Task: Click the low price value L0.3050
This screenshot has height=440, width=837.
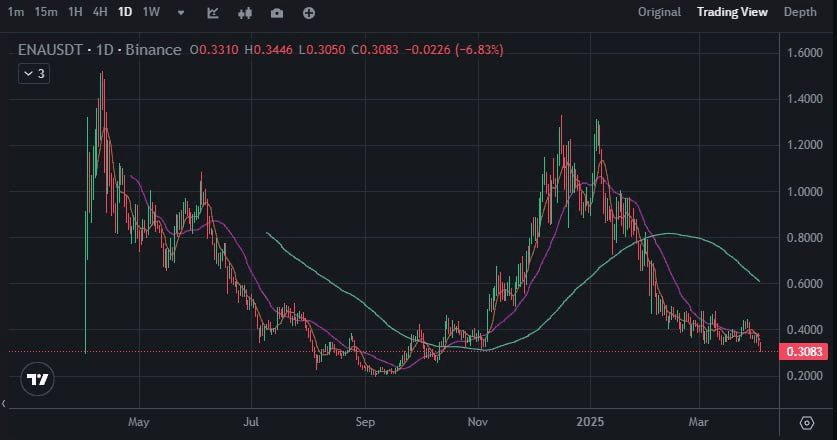Action: 322,50
